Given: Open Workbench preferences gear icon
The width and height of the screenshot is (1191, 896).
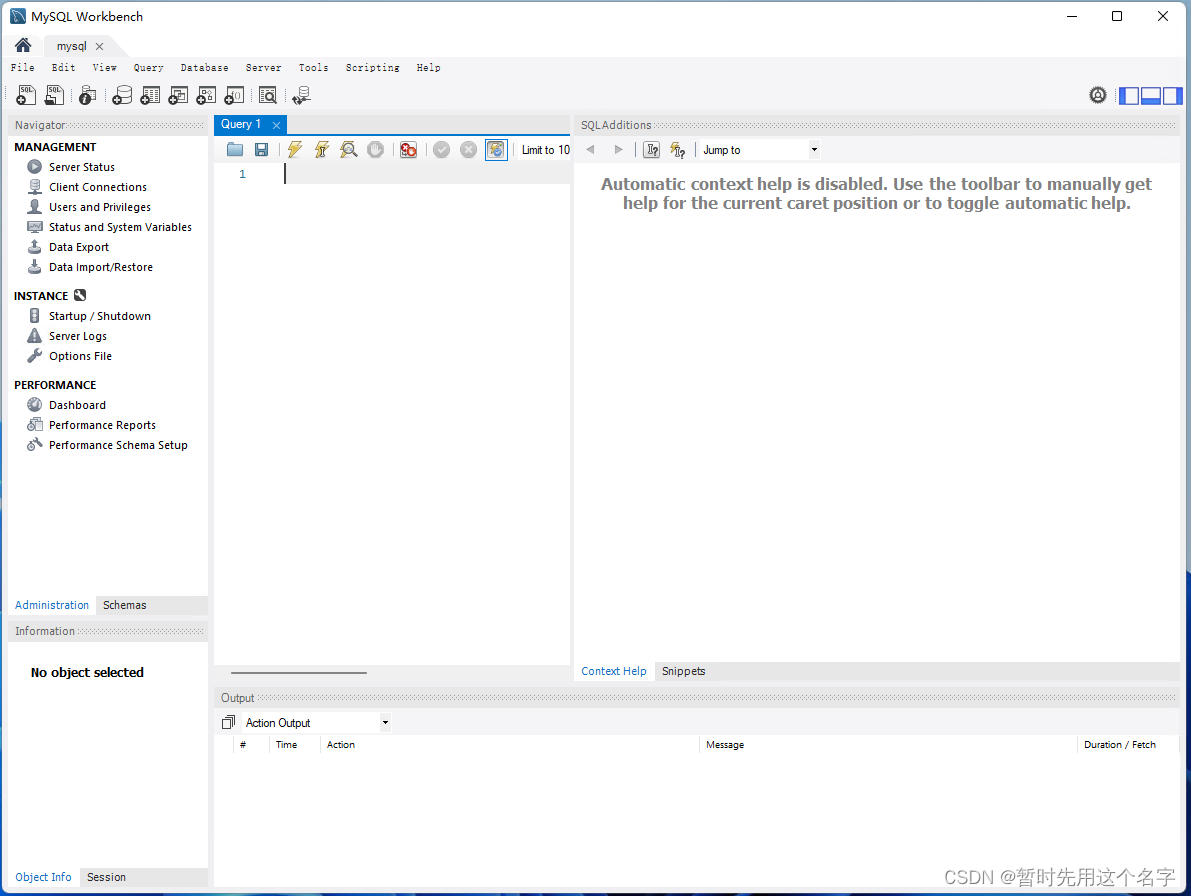Looking at the screenshot, I should pyautogui.click(x=1098, y=95).
